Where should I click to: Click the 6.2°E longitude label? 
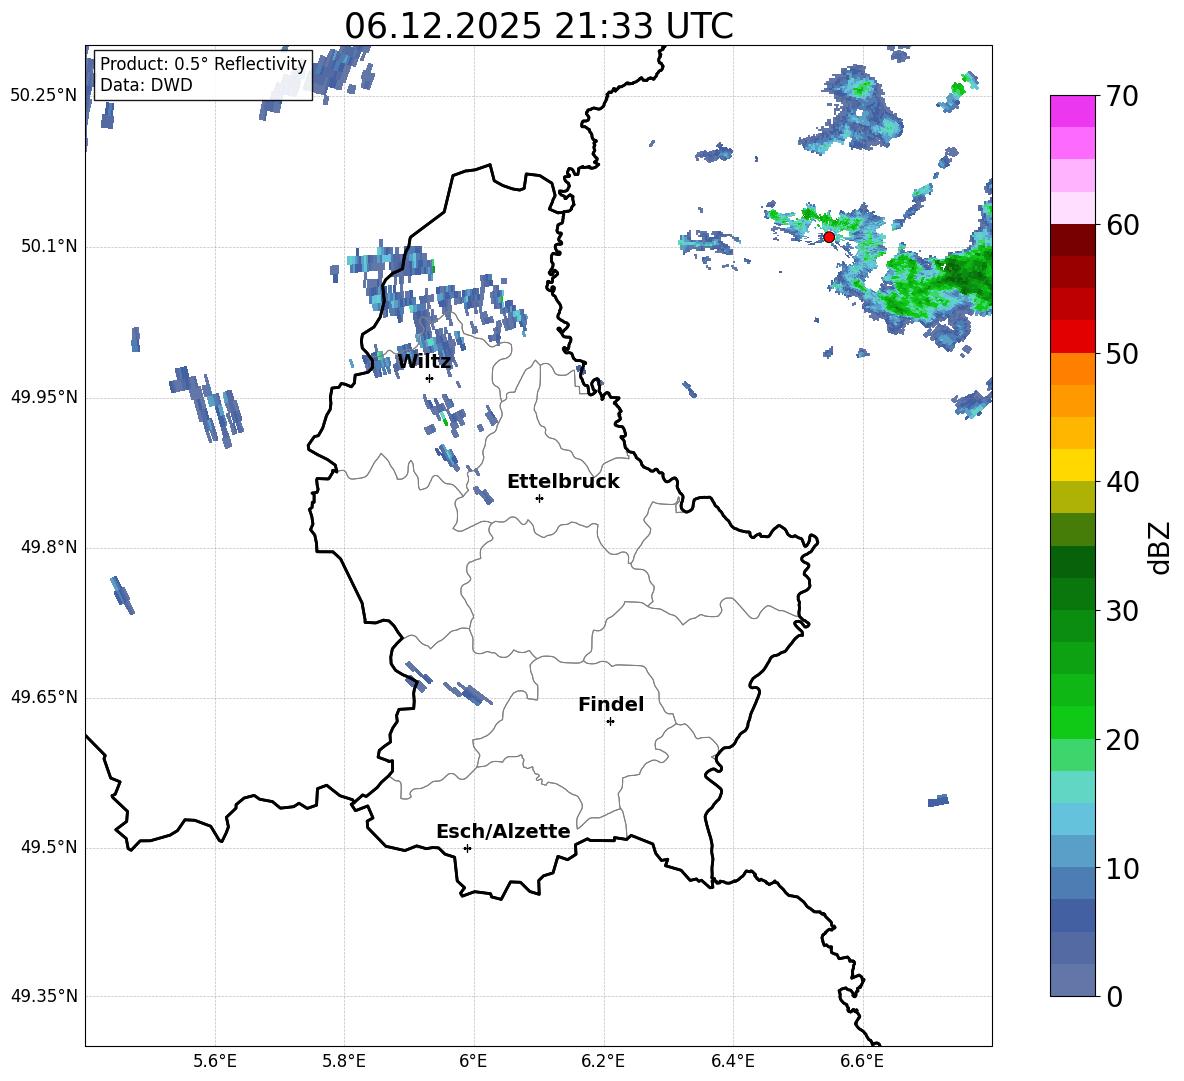click(x=603, y=1061)
